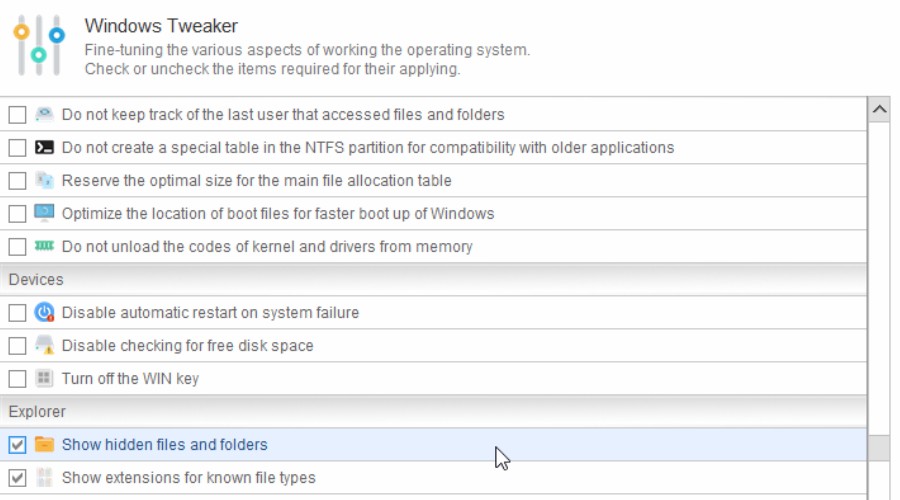Click the monitor icon for boot files optimization
Viewport: 900px width, 500px height.
pos(44,213)
